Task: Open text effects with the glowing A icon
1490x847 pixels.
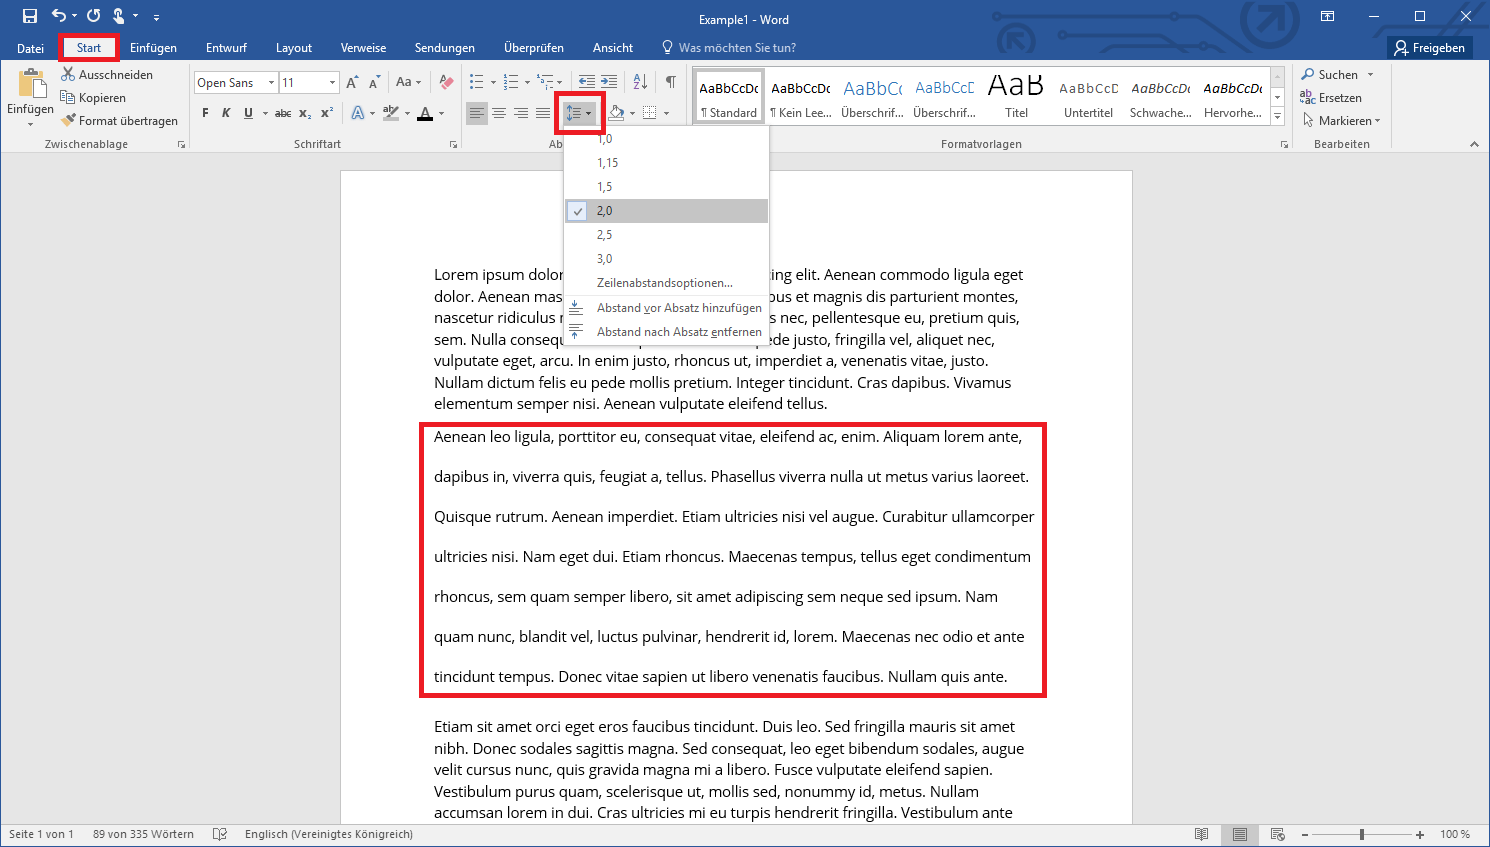Action: [358, 114]
